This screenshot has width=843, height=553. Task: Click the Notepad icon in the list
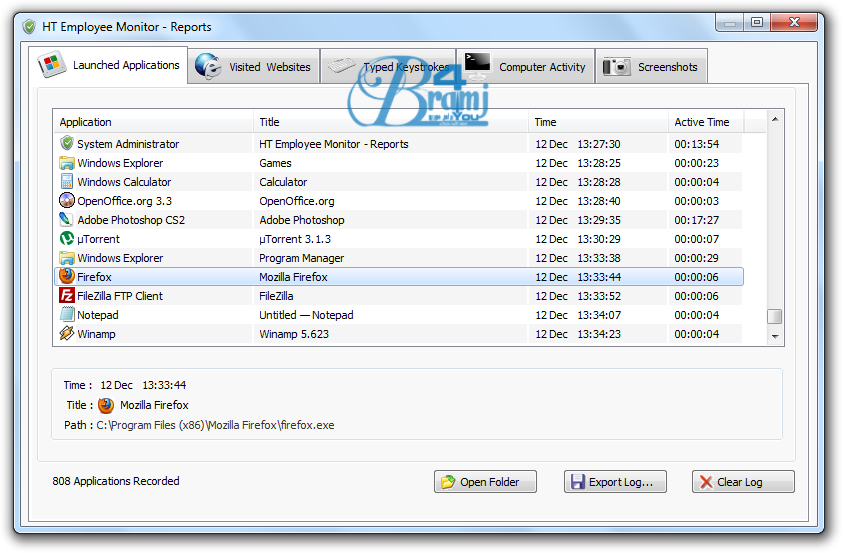click(67, 315)
